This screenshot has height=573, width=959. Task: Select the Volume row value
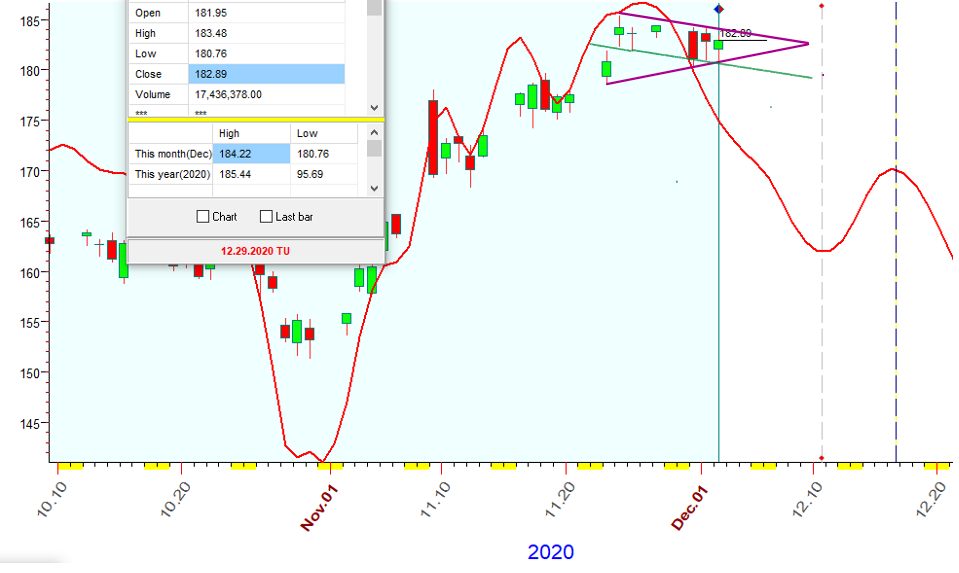[x=266, y=94]
